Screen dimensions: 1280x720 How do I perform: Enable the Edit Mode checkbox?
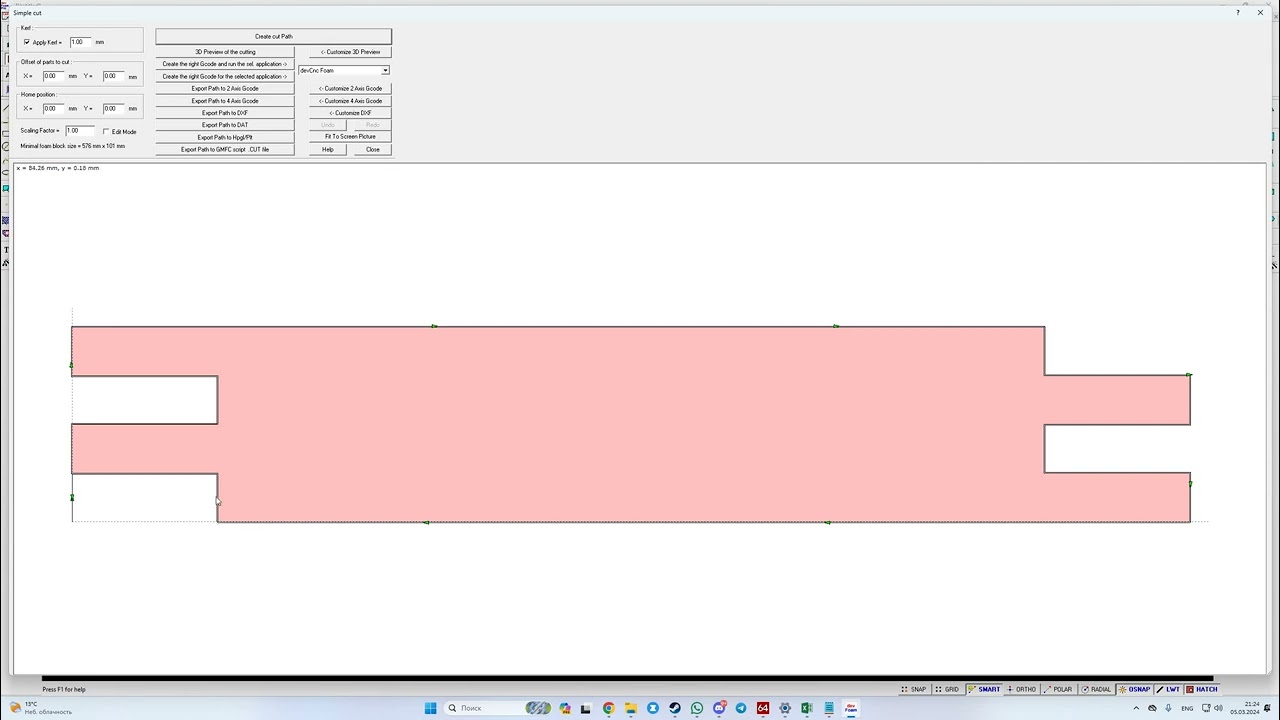pyautogui.click(x=106, y=131)
